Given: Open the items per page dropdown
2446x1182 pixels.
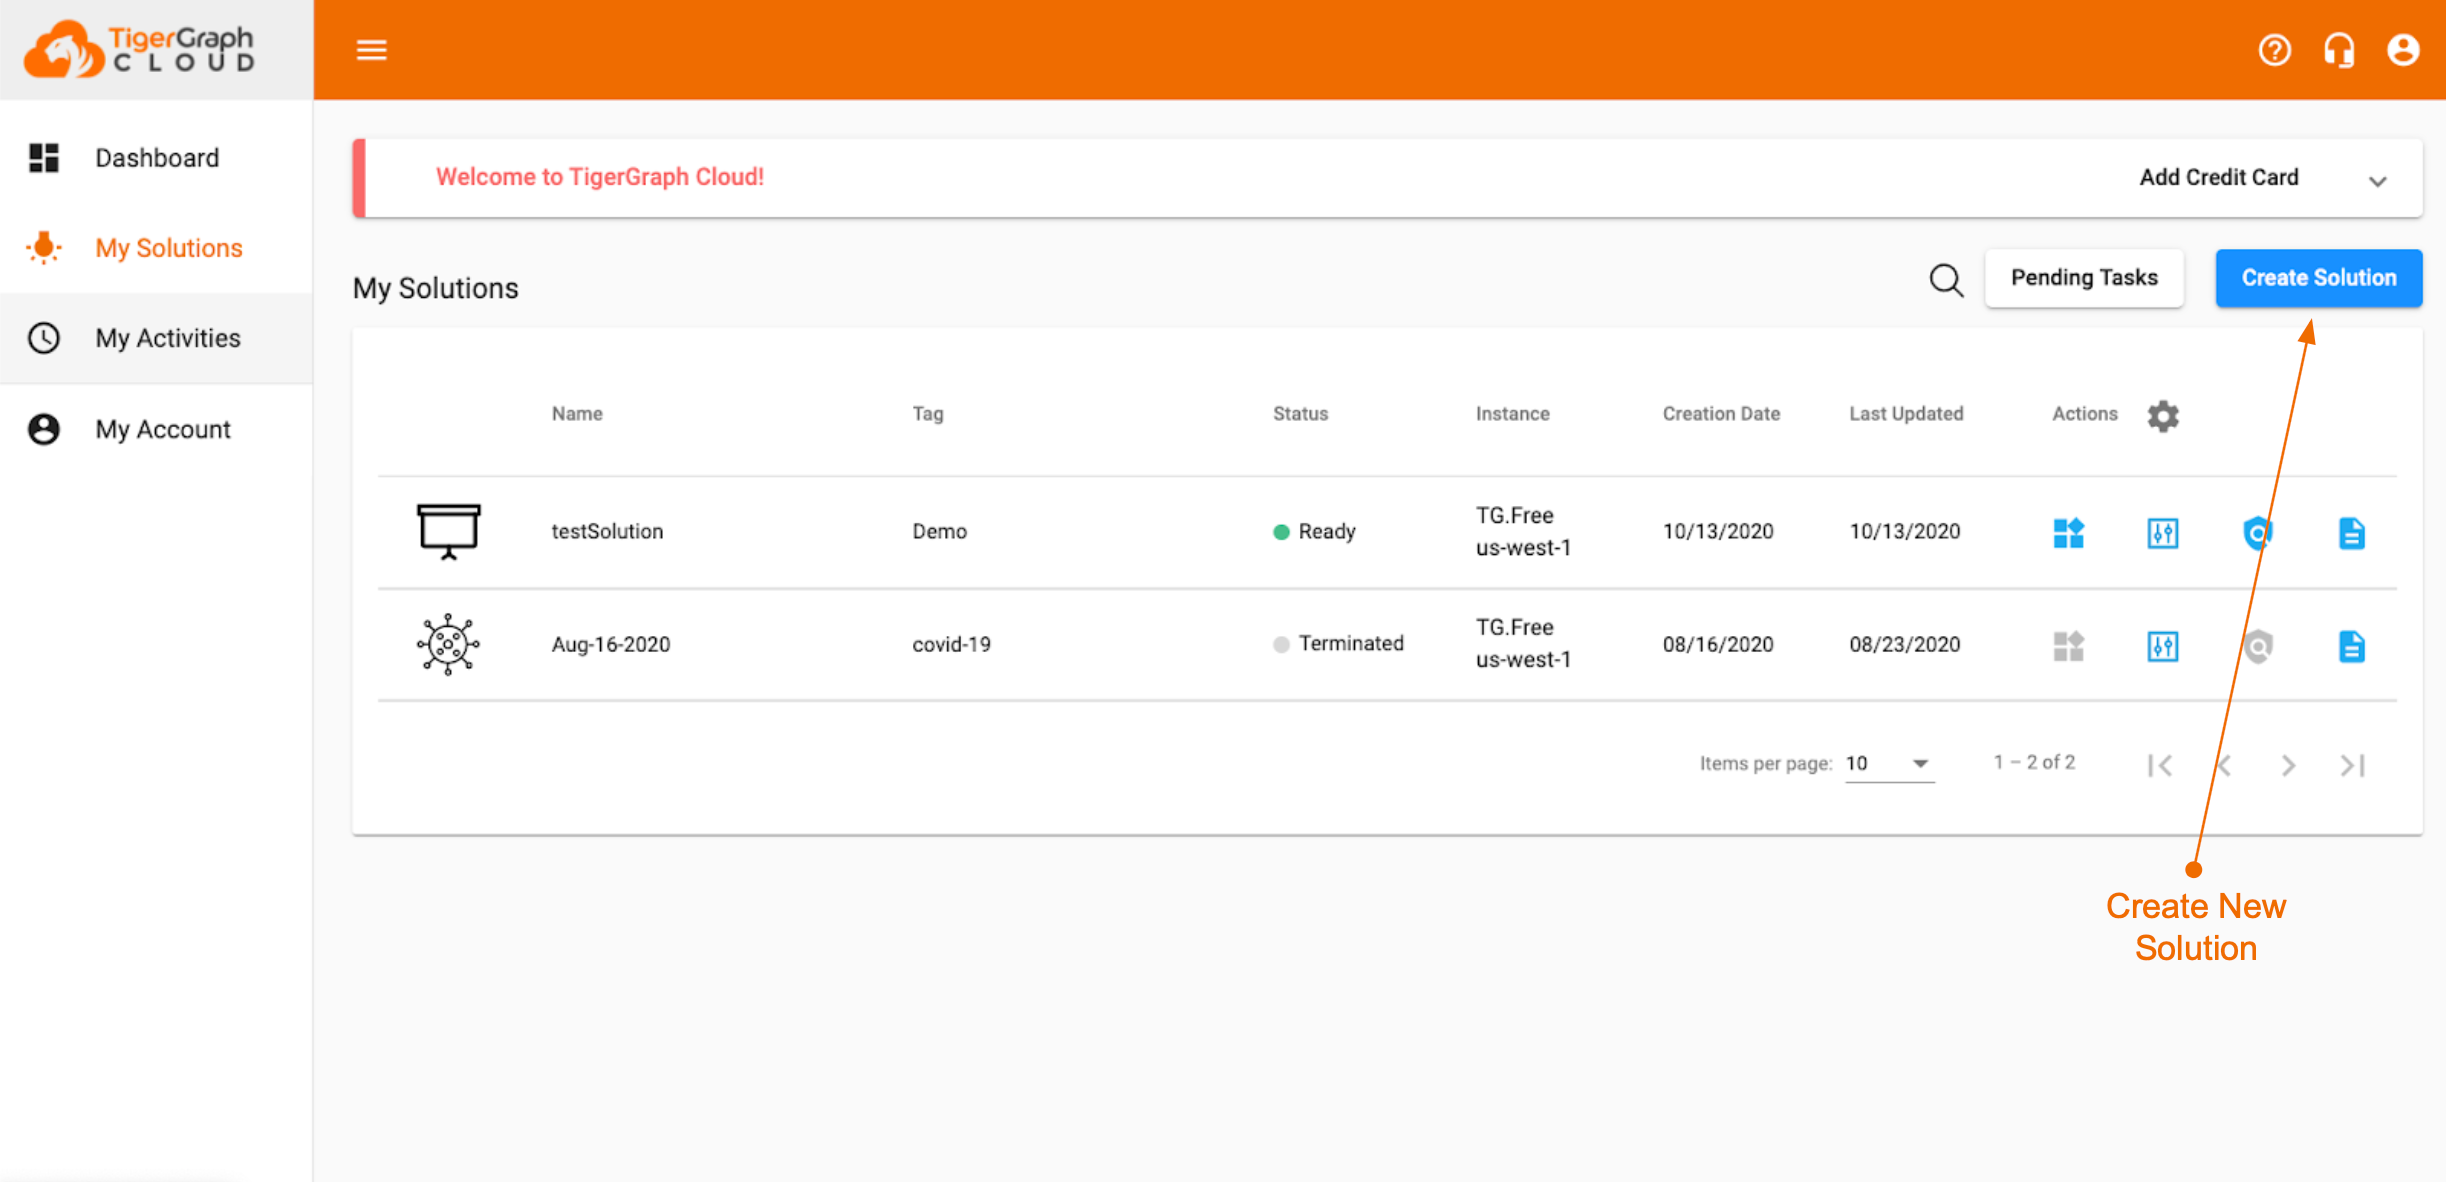Looking at the screenshot, I should 1888,764.
